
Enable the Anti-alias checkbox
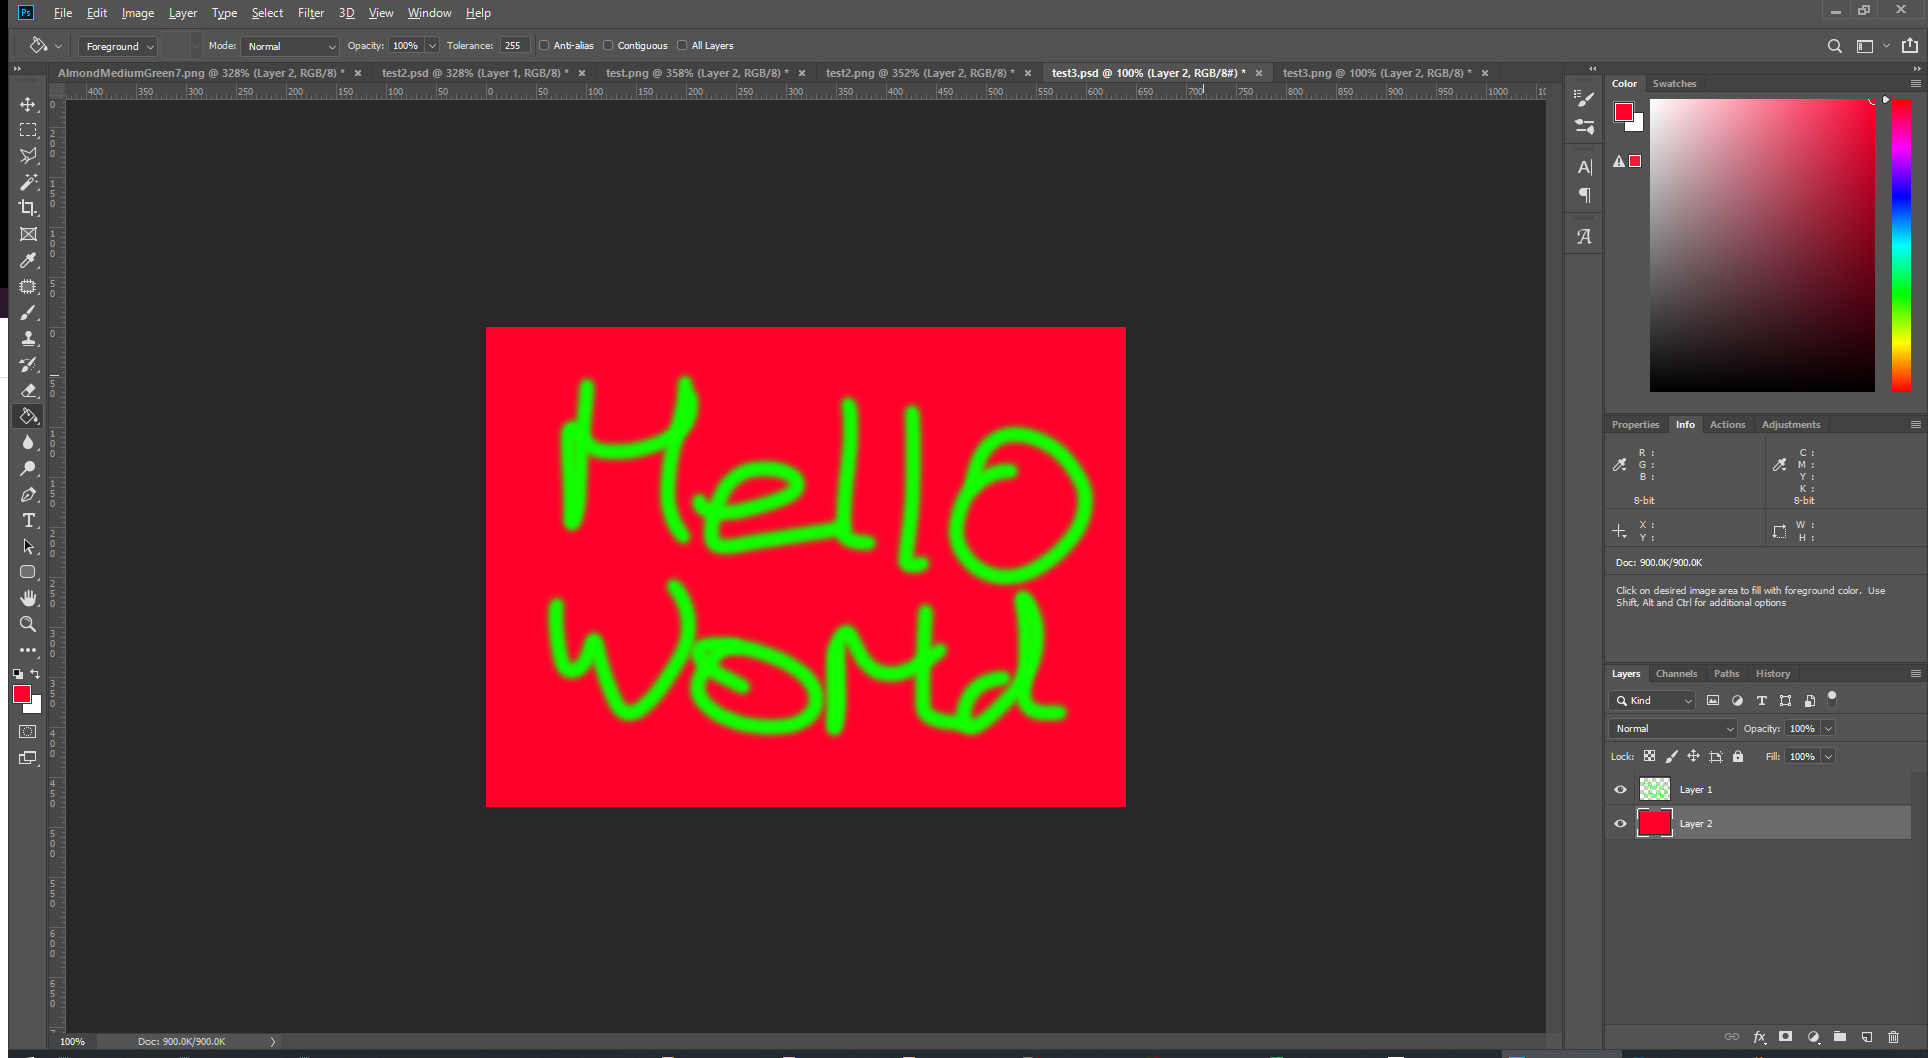click(x=545, y=45)
